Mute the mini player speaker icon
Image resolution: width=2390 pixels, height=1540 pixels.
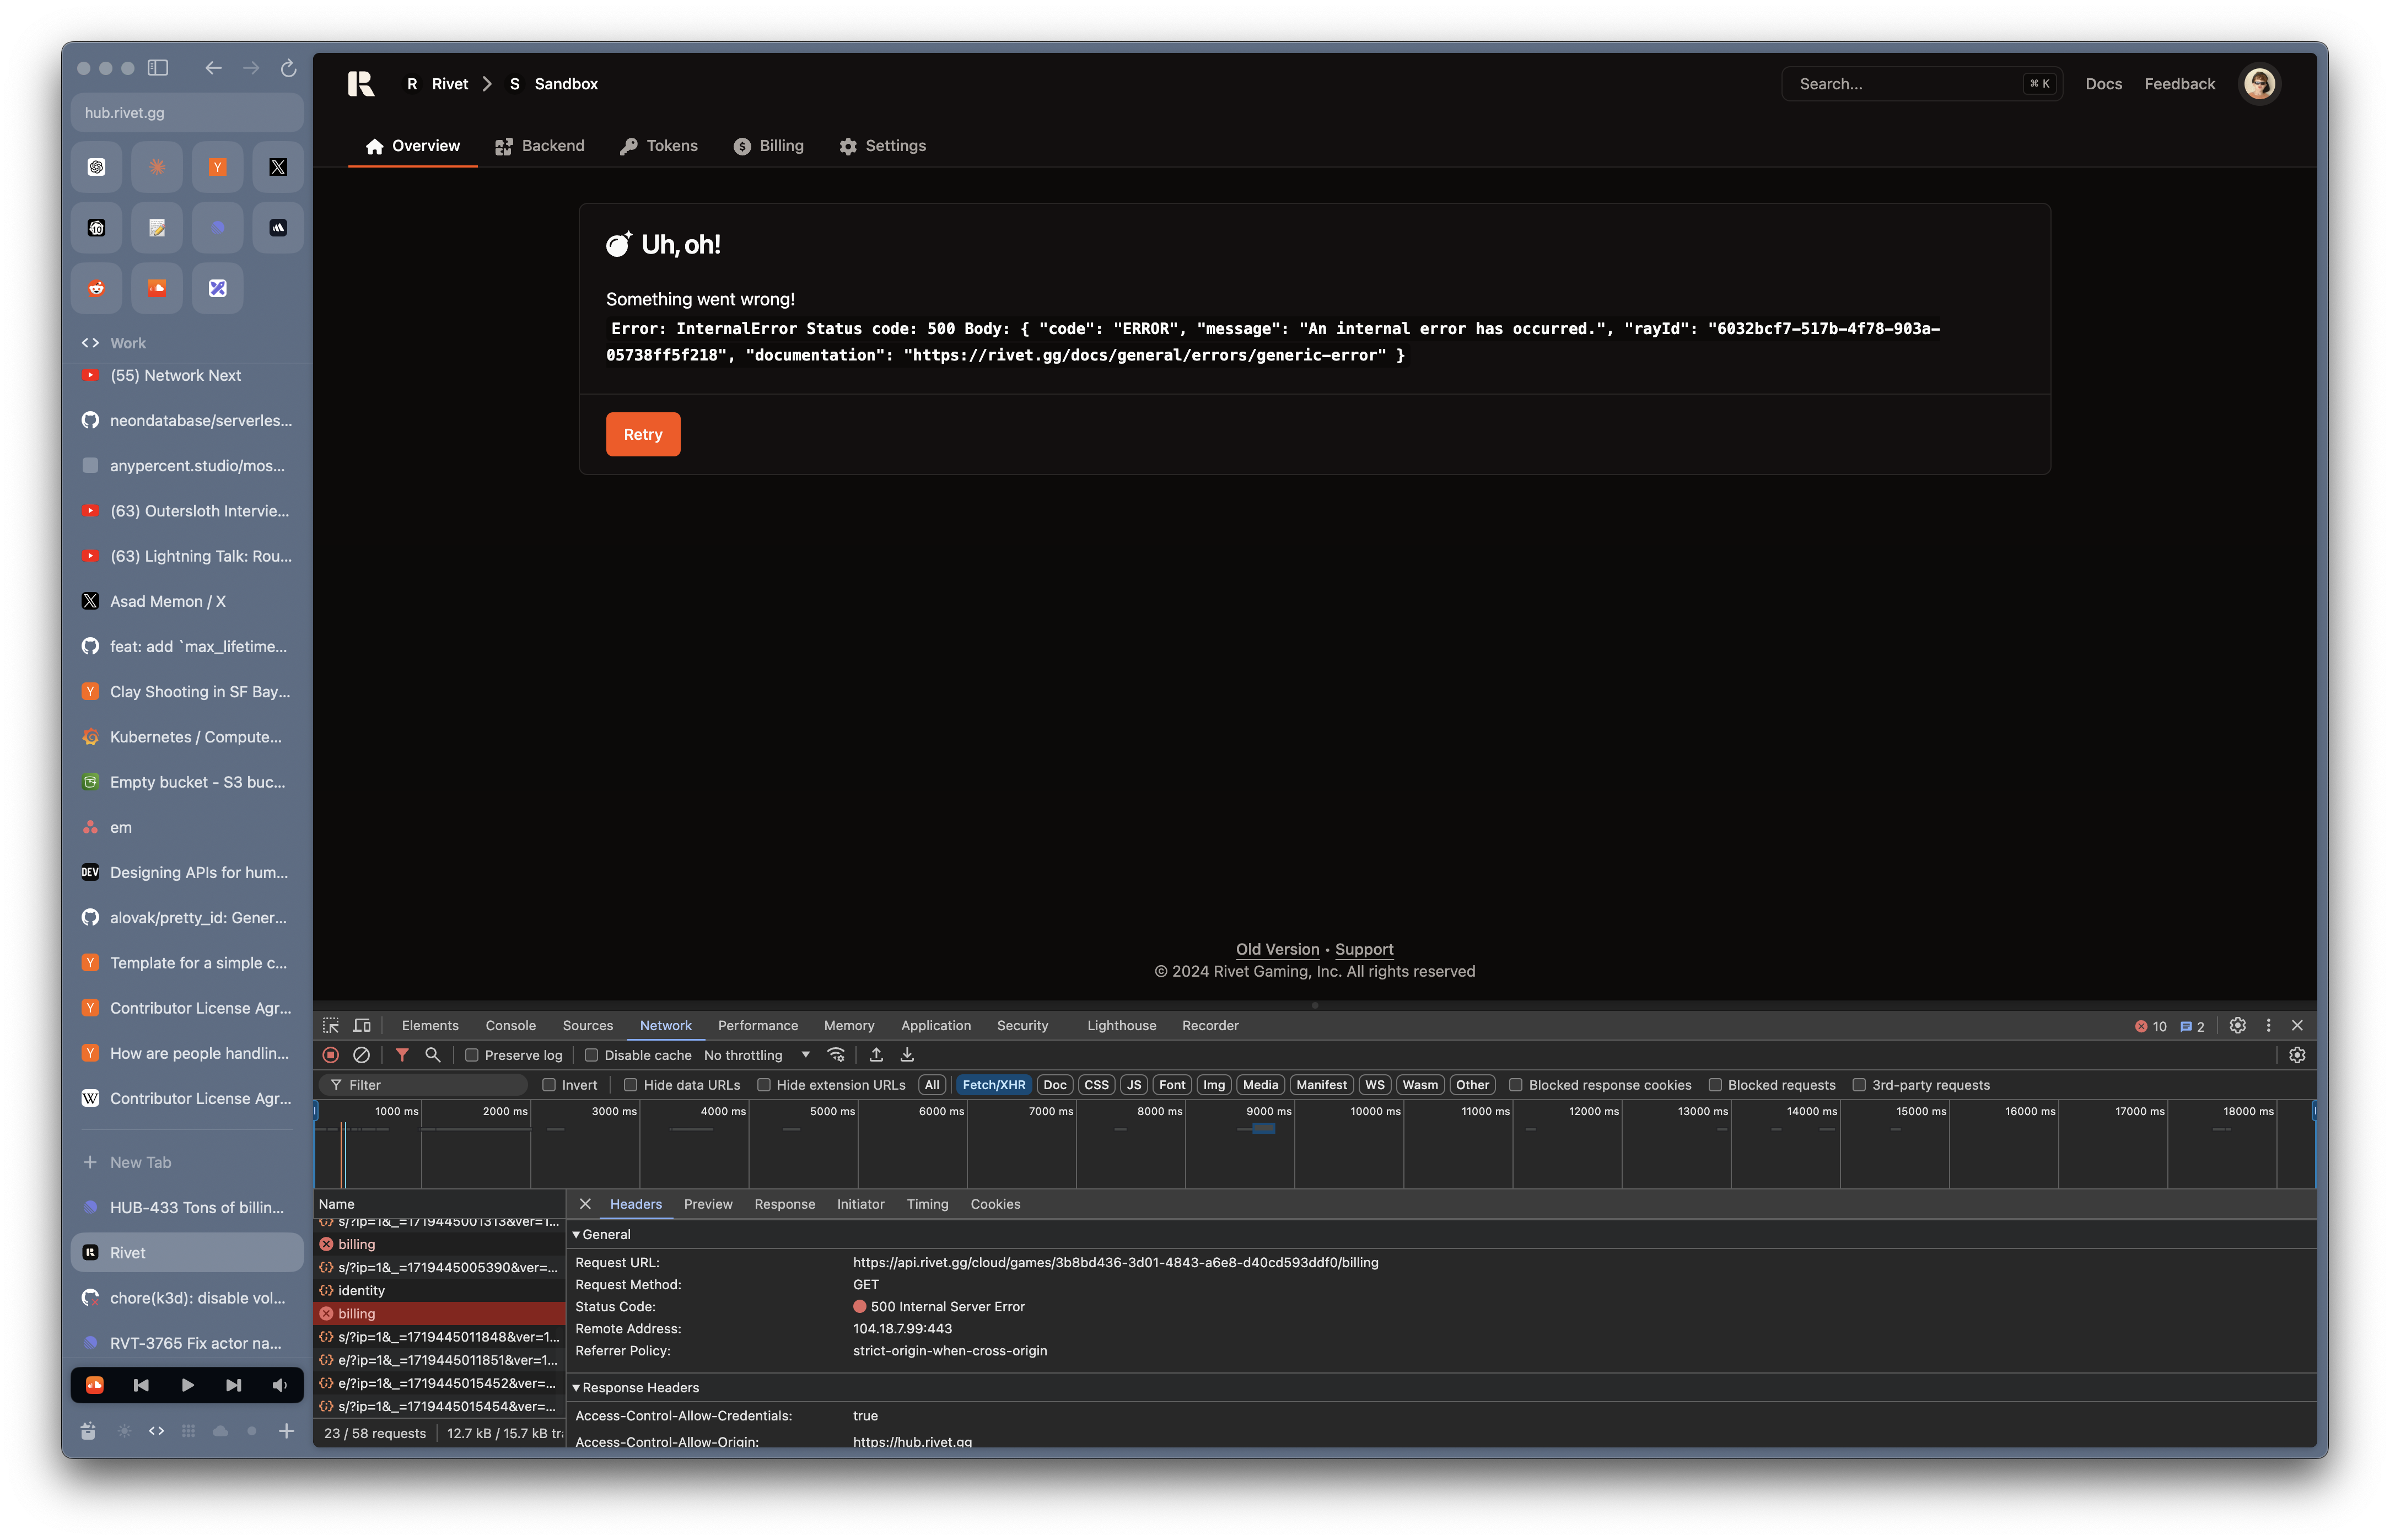[x=279, y=1386]
